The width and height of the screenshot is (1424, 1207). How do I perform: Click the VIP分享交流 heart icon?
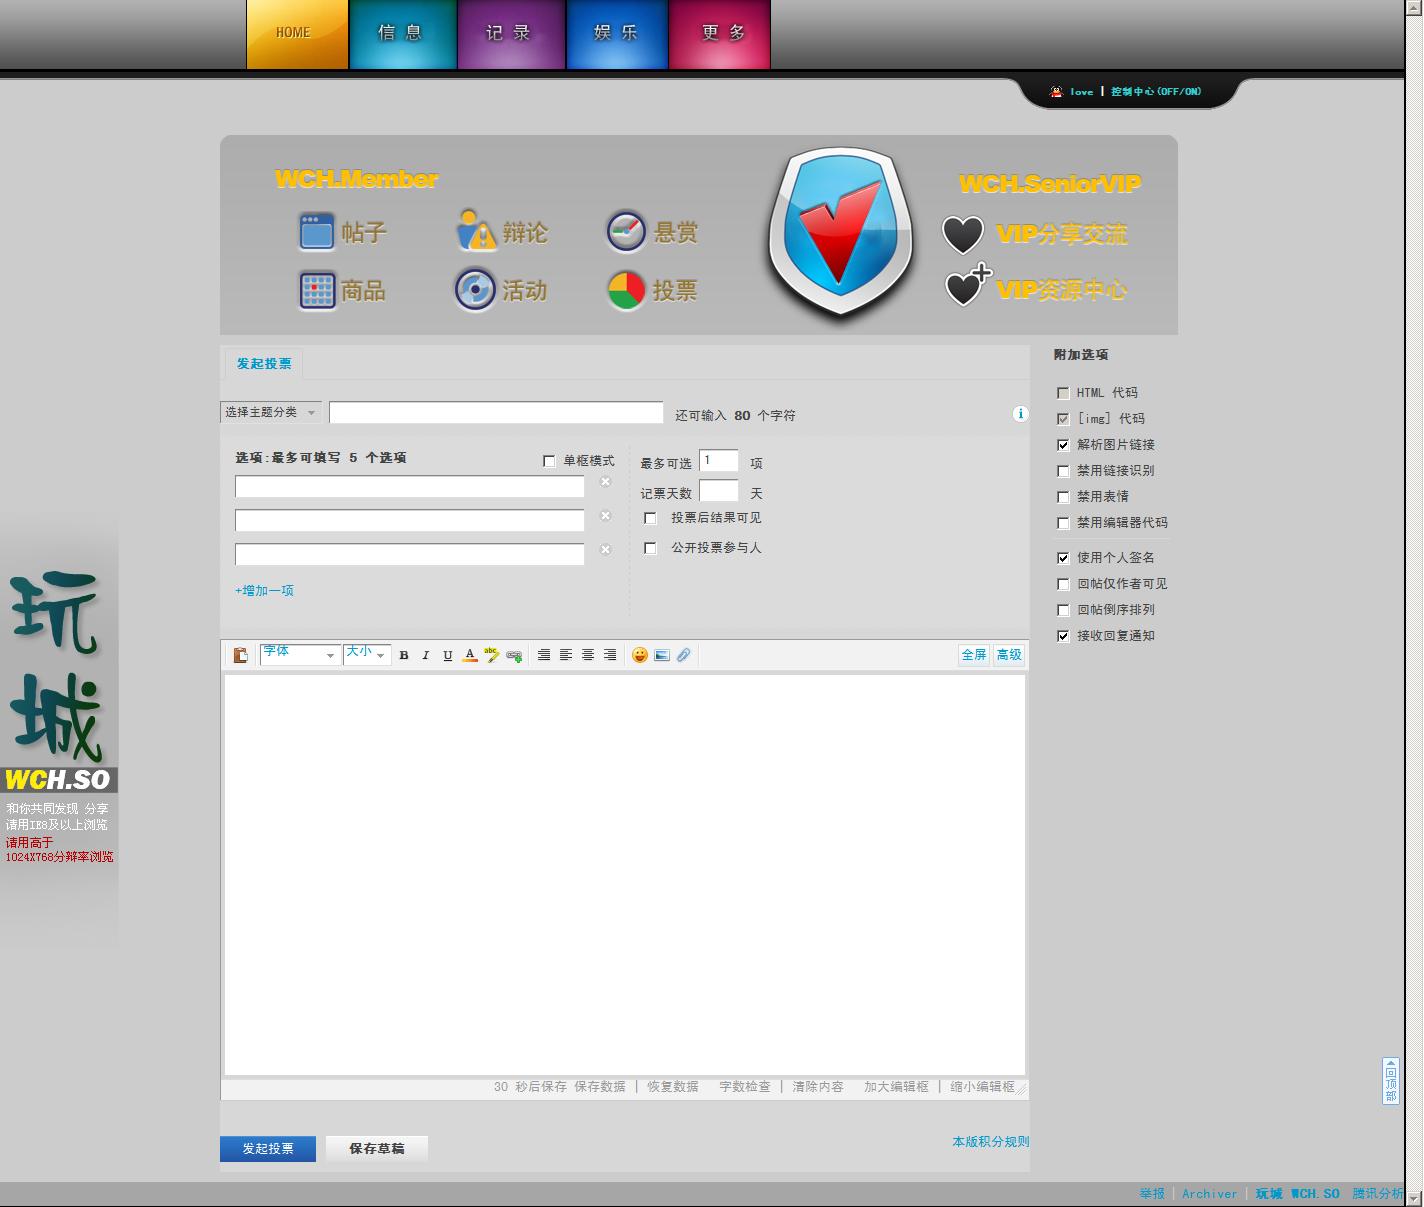963,235
